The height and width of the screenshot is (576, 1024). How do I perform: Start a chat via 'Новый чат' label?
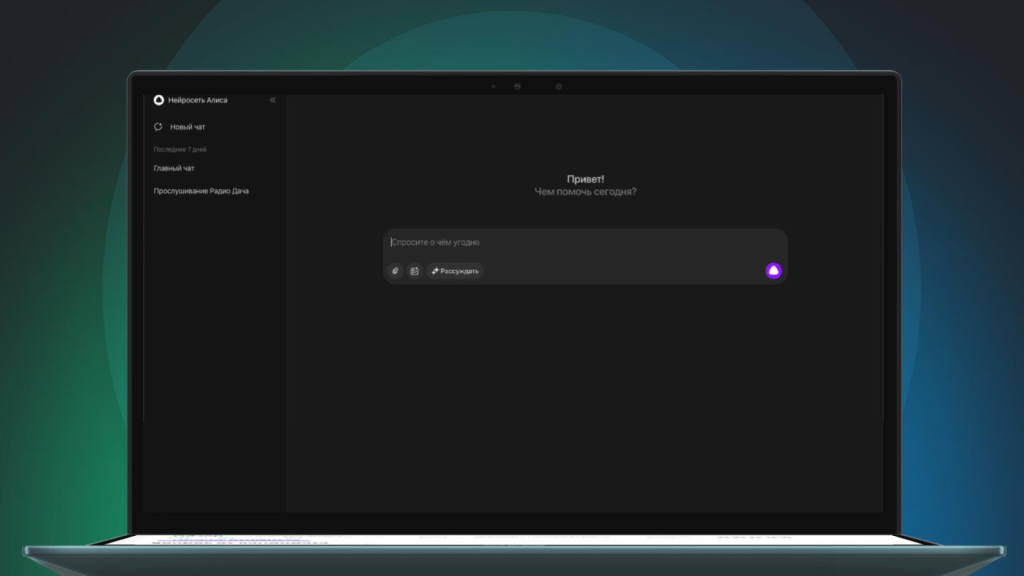click(x=188, y=127)
